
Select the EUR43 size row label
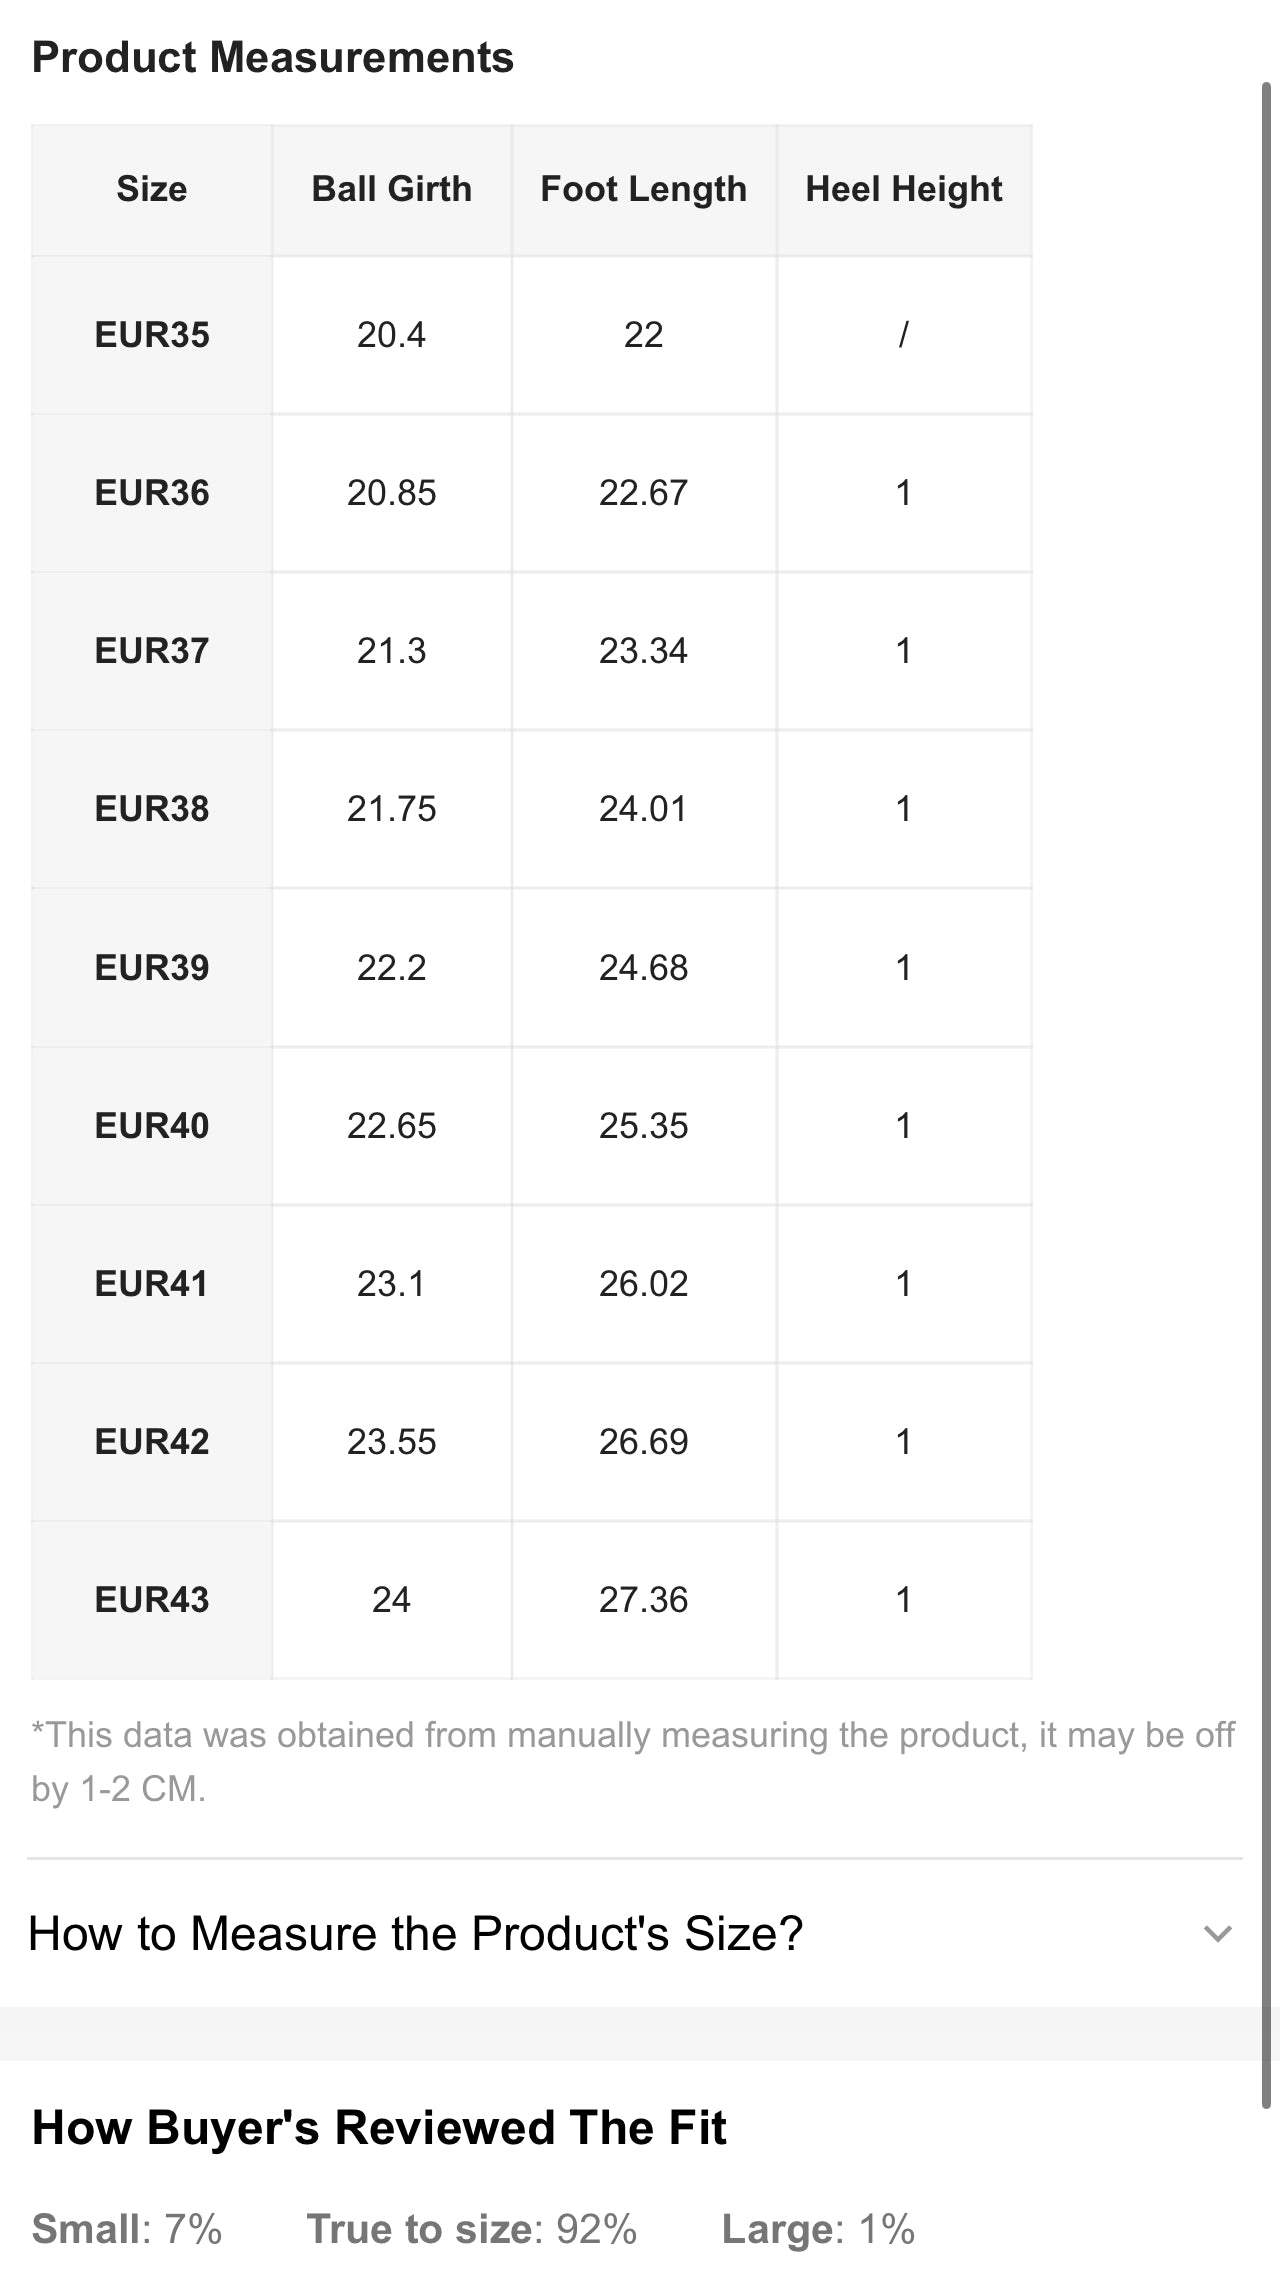coord(152,1600)
